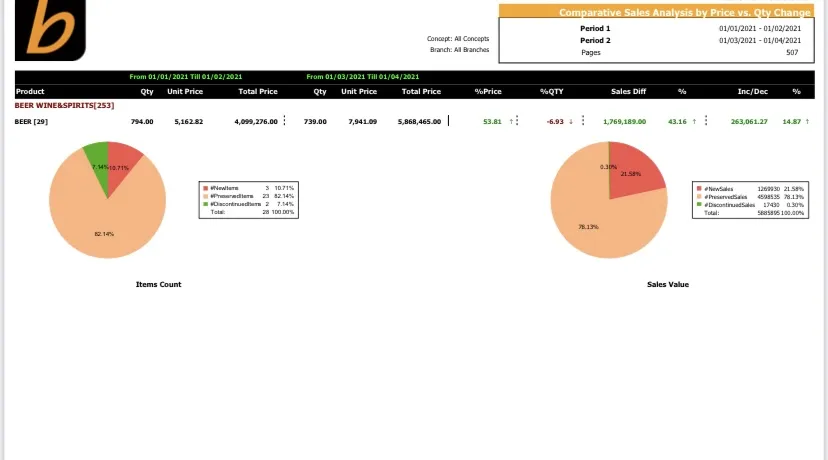
Task: Click the Period 1 label
Action: 595,29
